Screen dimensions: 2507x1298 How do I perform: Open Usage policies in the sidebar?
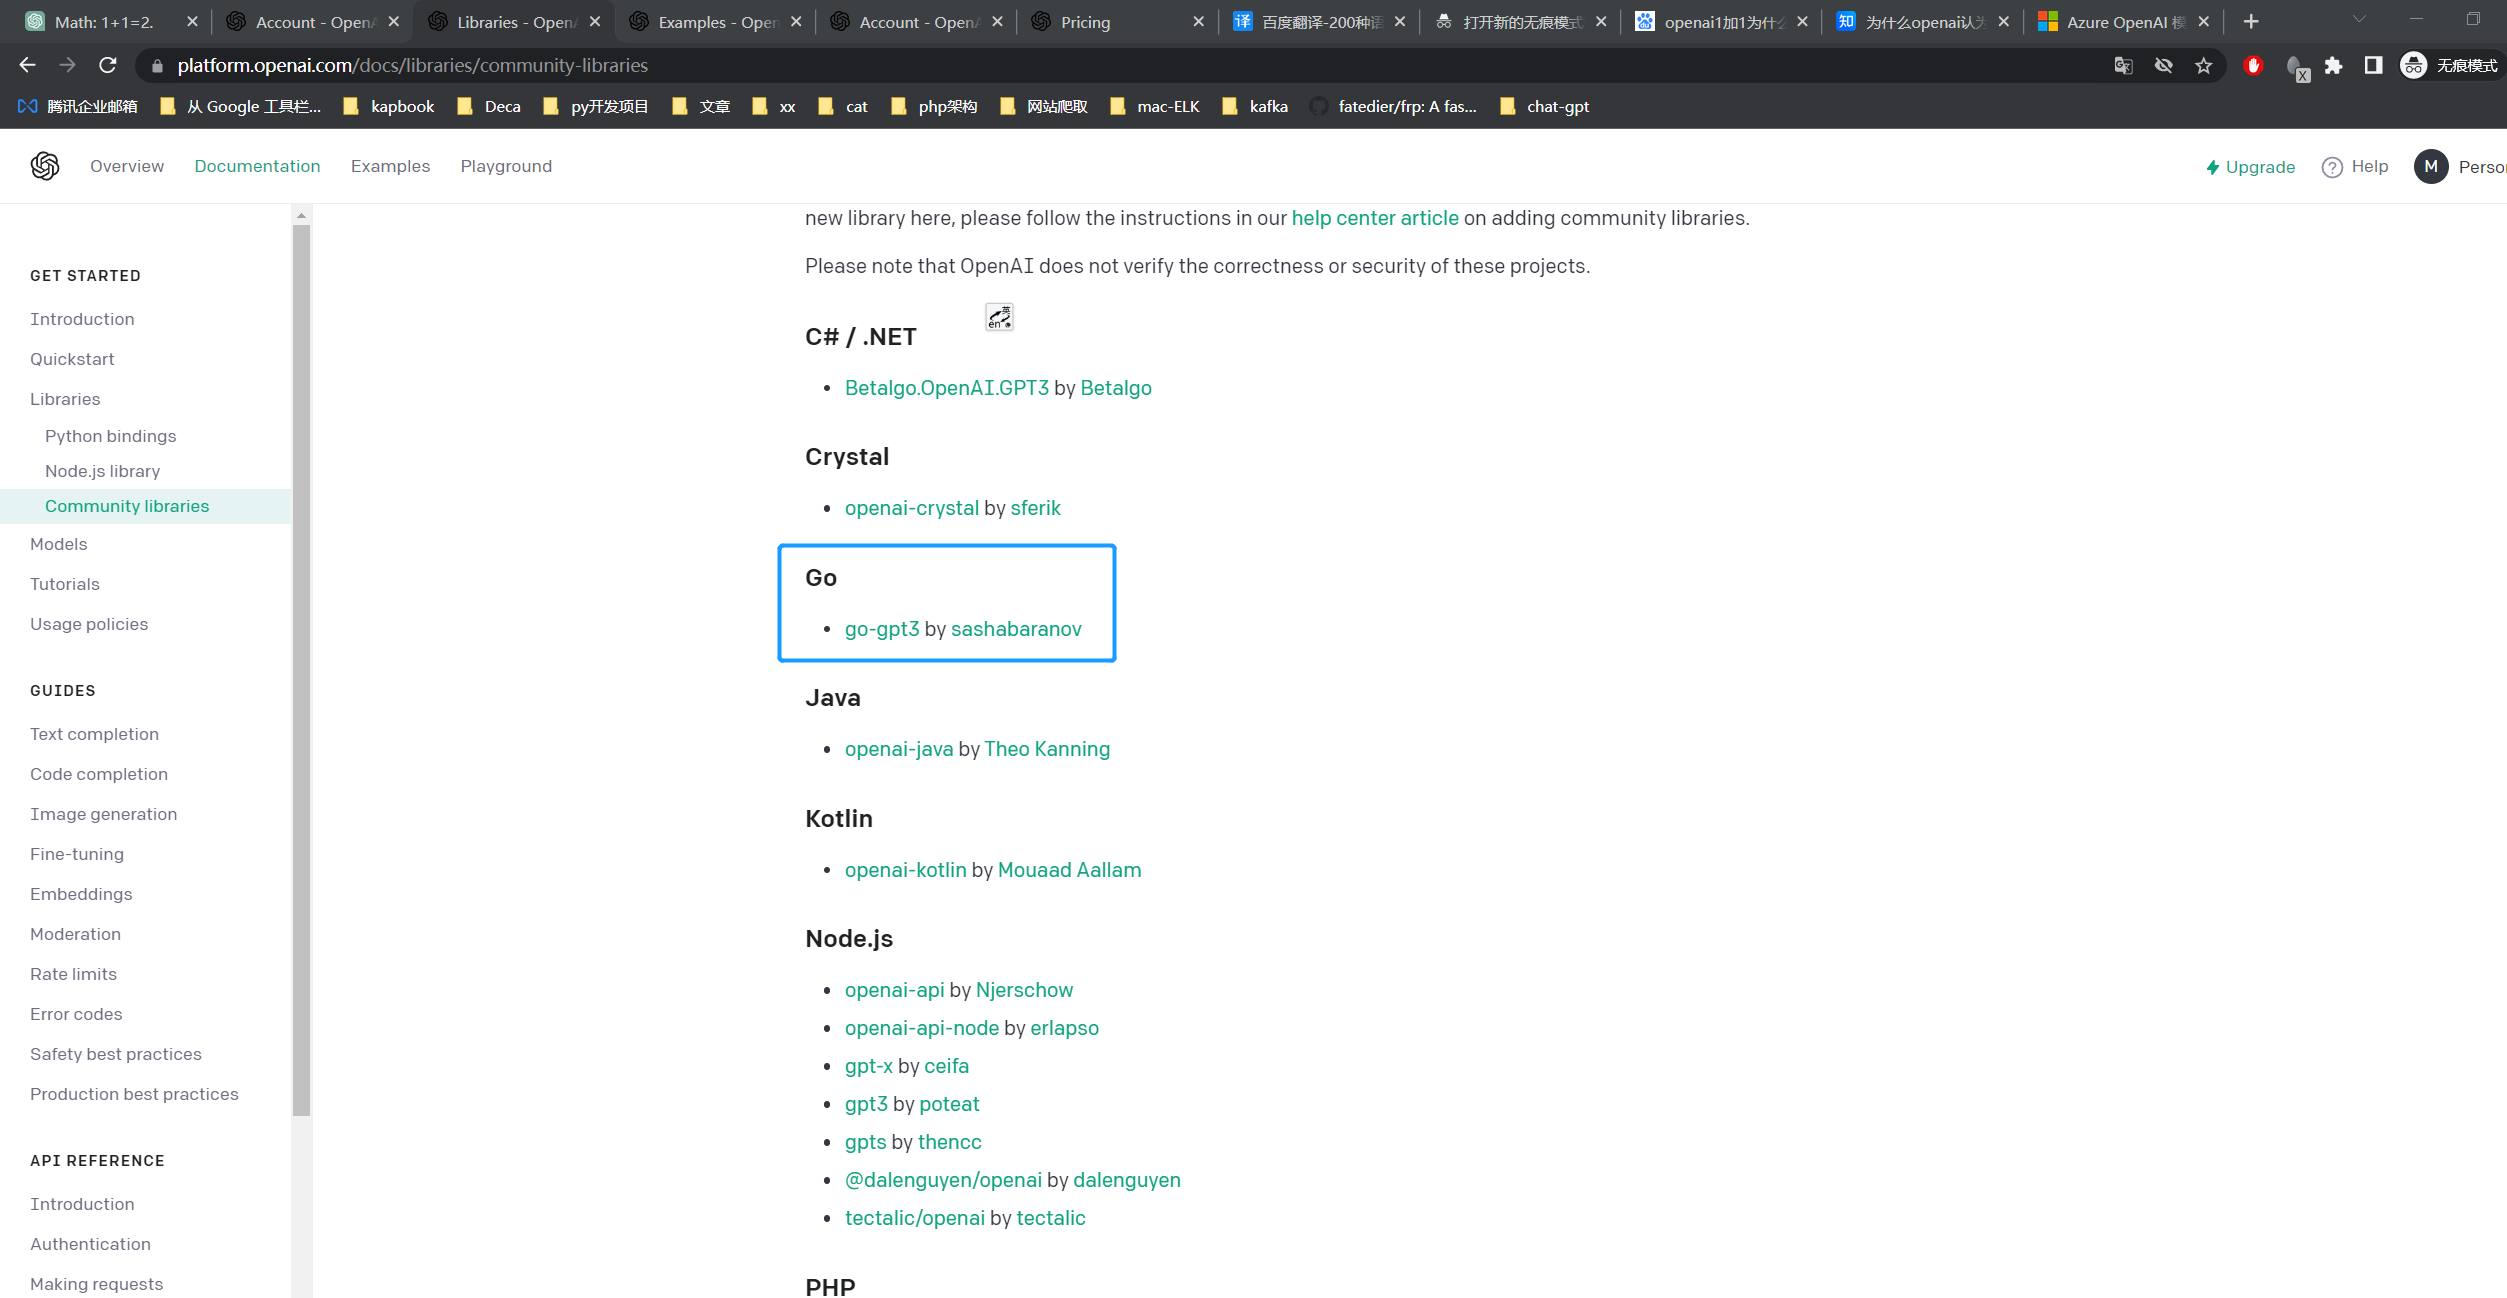[89, 624]
